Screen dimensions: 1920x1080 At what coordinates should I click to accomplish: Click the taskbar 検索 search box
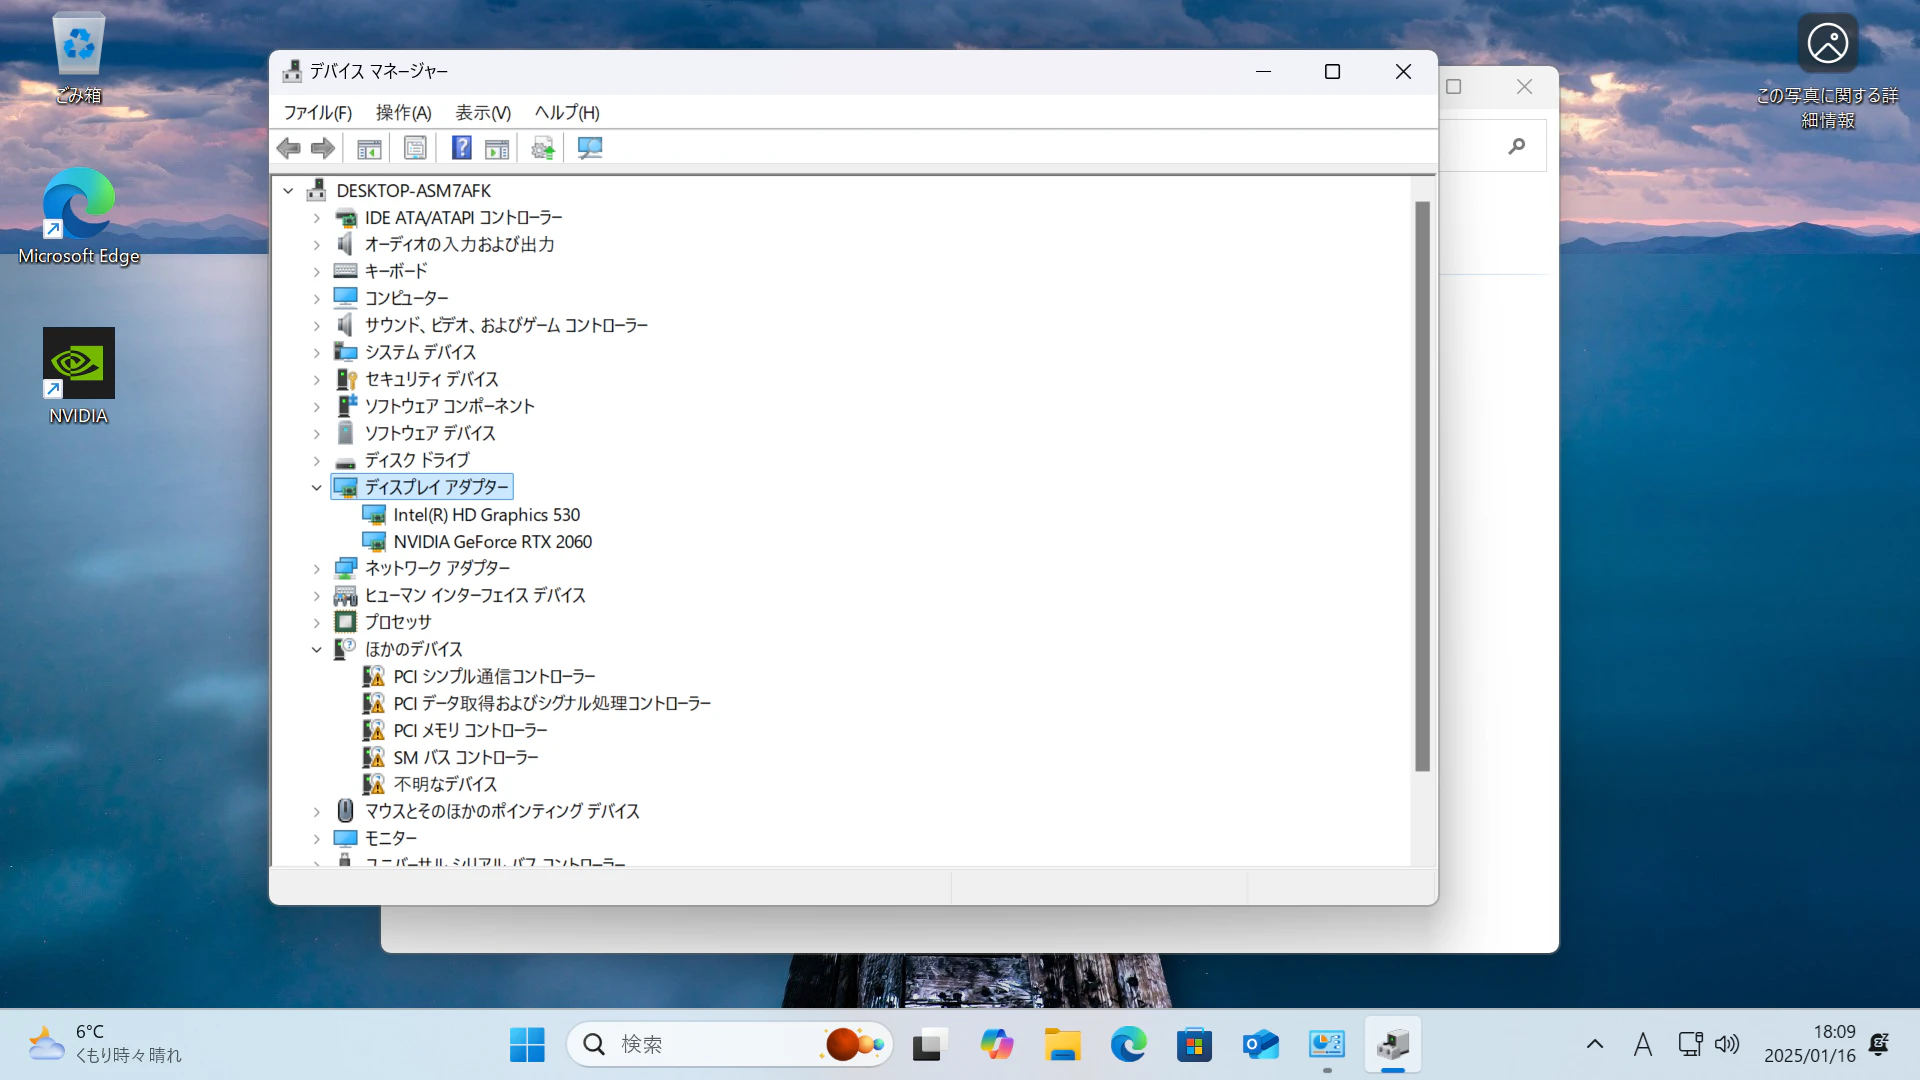[x=730, y=1045]
